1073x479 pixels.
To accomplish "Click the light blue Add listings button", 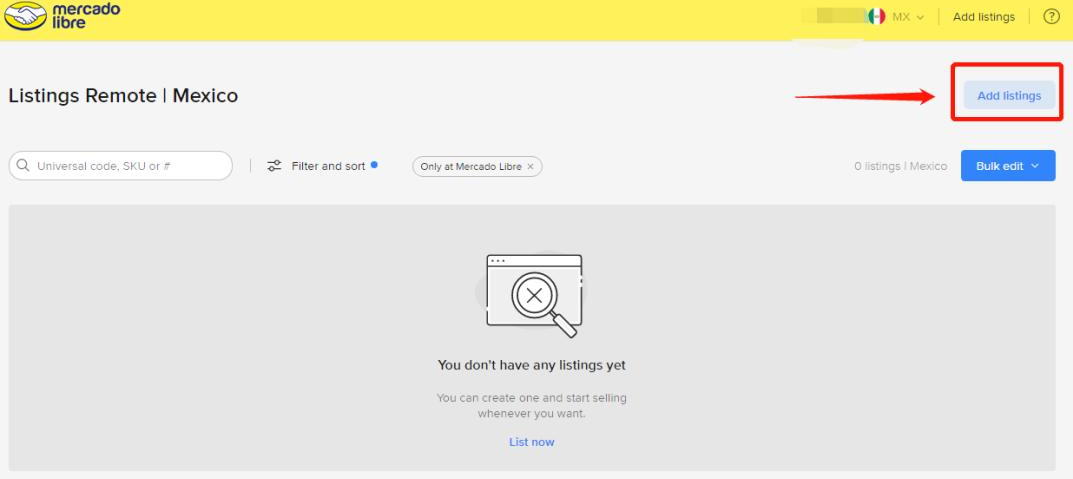I will 1009,96.
